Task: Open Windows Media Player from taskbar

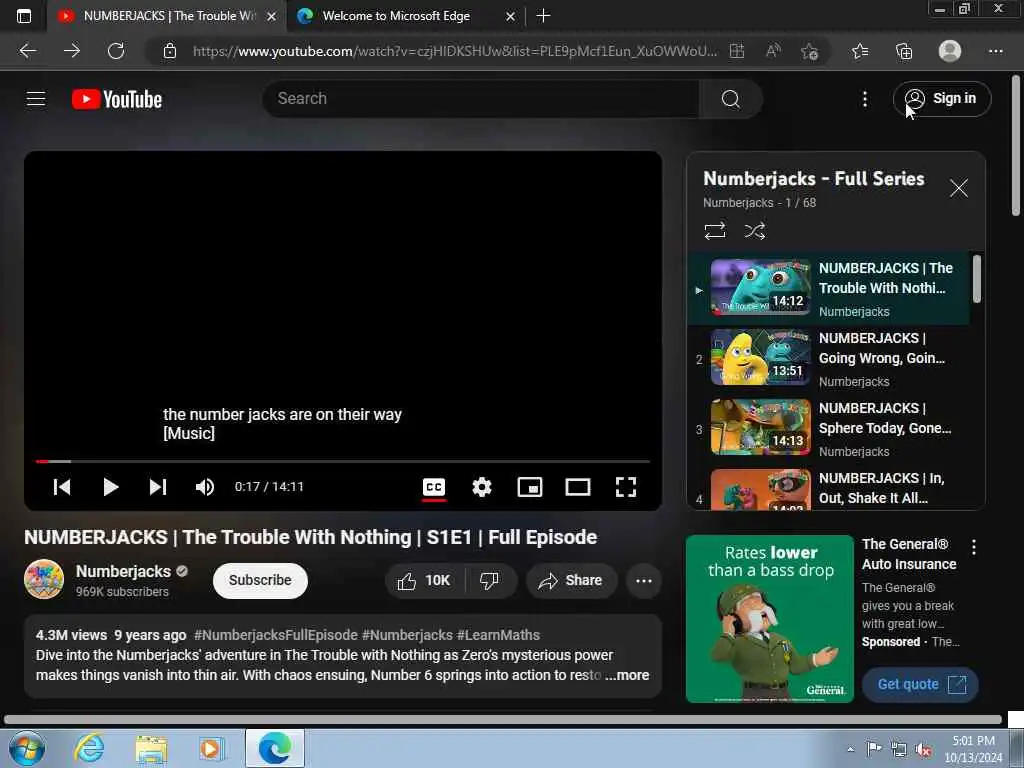Action: [x=212, y=748]
